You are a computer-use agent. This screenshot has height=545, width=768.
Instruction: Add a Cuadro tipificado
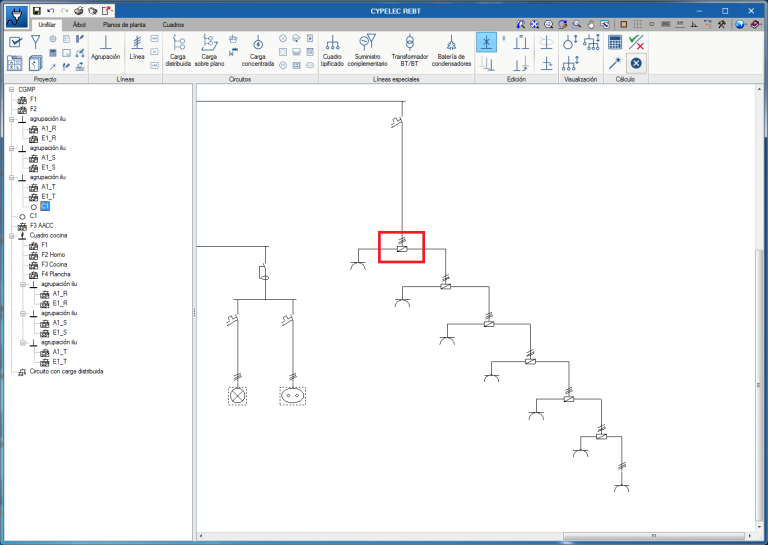click(x=332, y=51)
